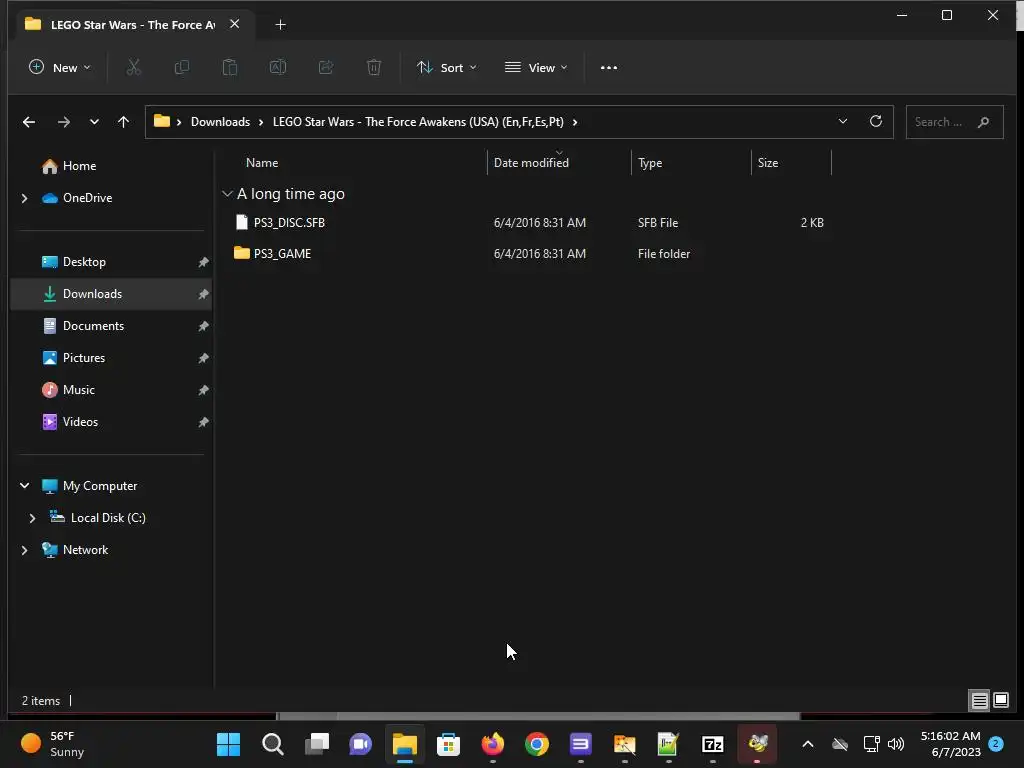Expand breadcrumb chevron after folder name
Image resolution: width=1024 pixels, height=768 pixels.
pyautogui.click(x=575, y=122)
